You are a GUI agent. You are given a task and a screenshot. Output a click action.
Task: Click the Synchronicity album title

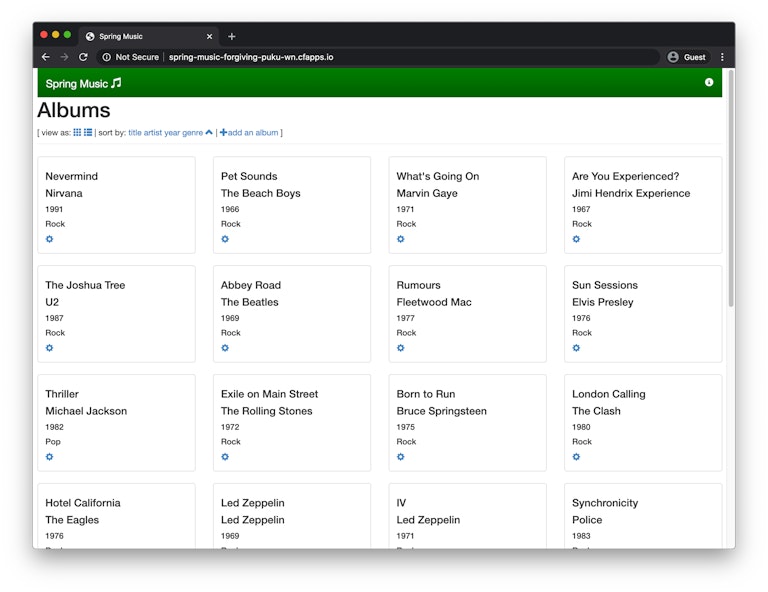[605, 503]
